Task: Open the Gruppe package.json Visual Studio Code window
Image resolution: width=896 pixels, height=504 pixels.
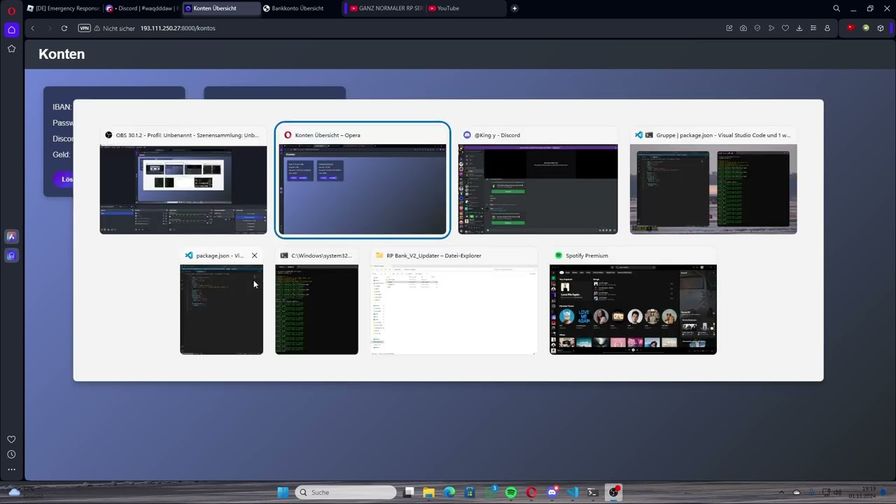Action: click(713, 182)
